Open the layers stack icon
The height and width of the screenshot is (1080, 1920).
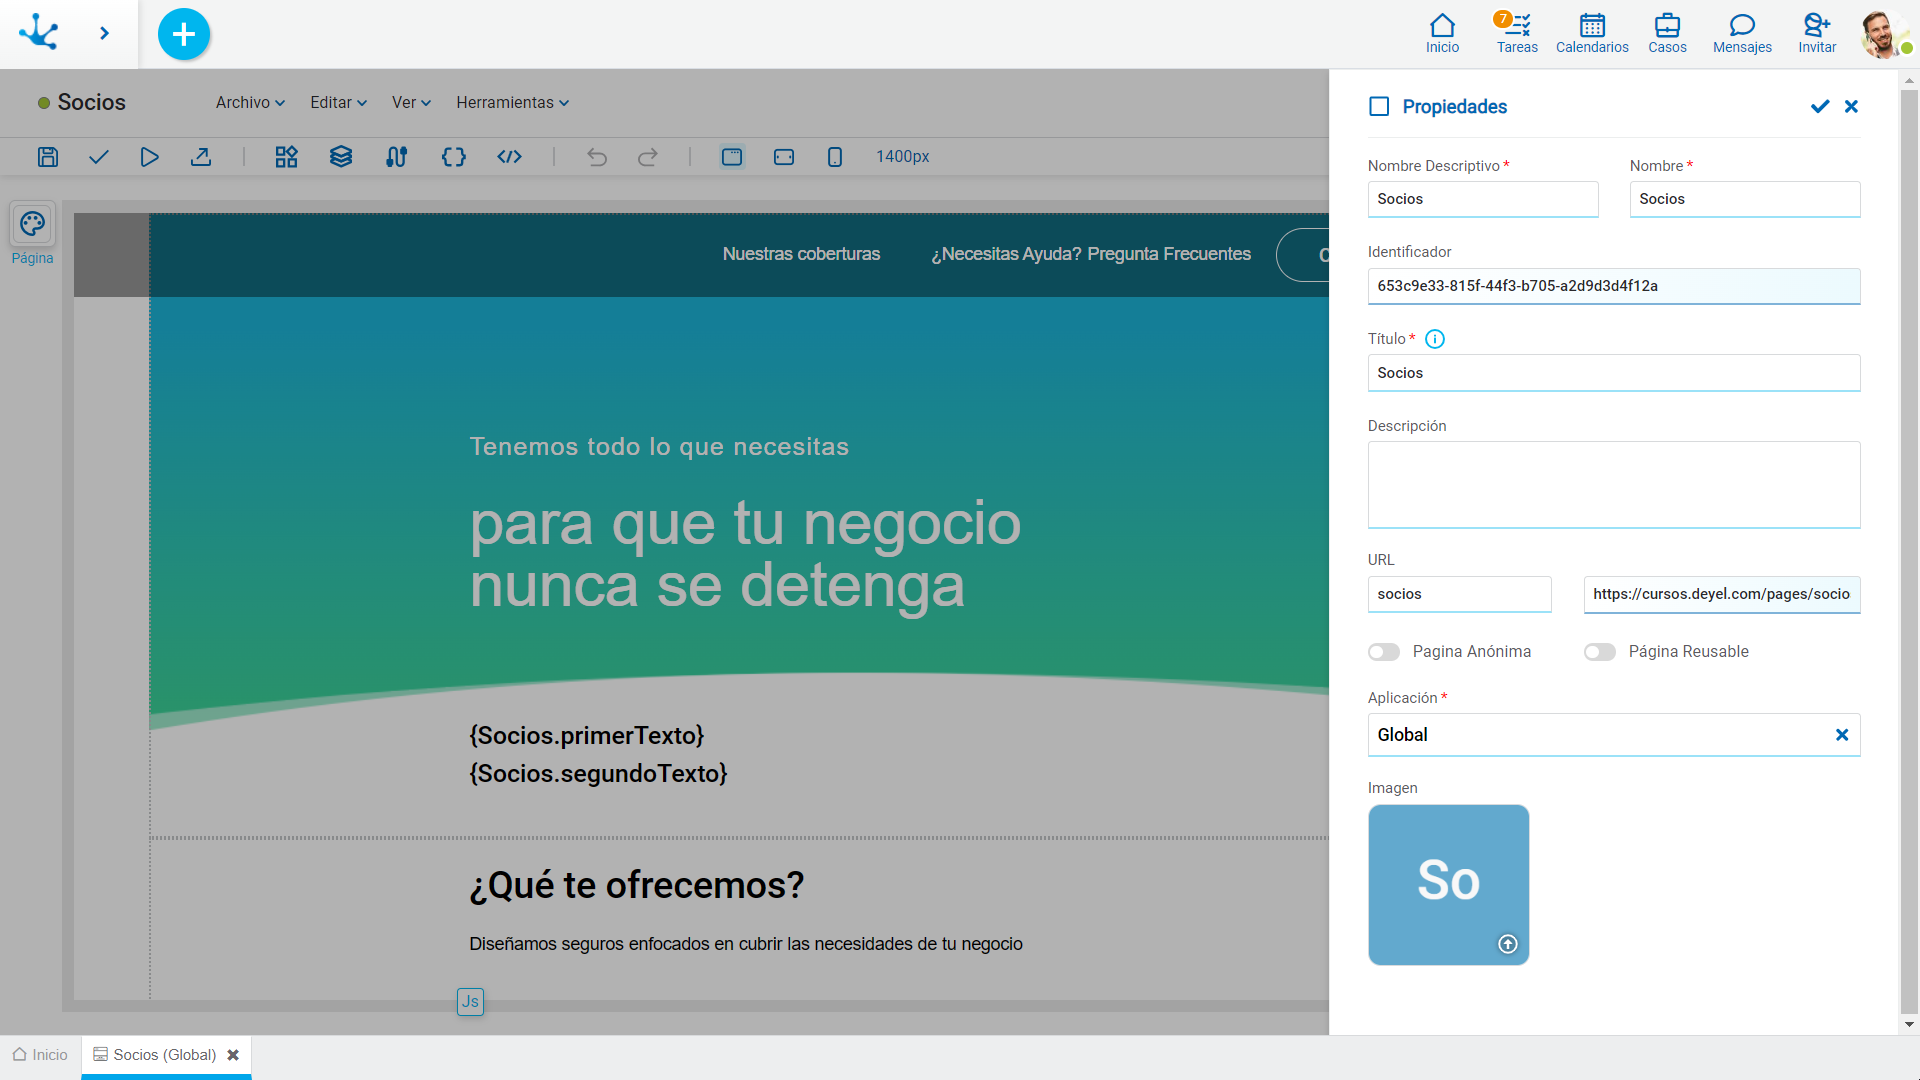point(341,157)
